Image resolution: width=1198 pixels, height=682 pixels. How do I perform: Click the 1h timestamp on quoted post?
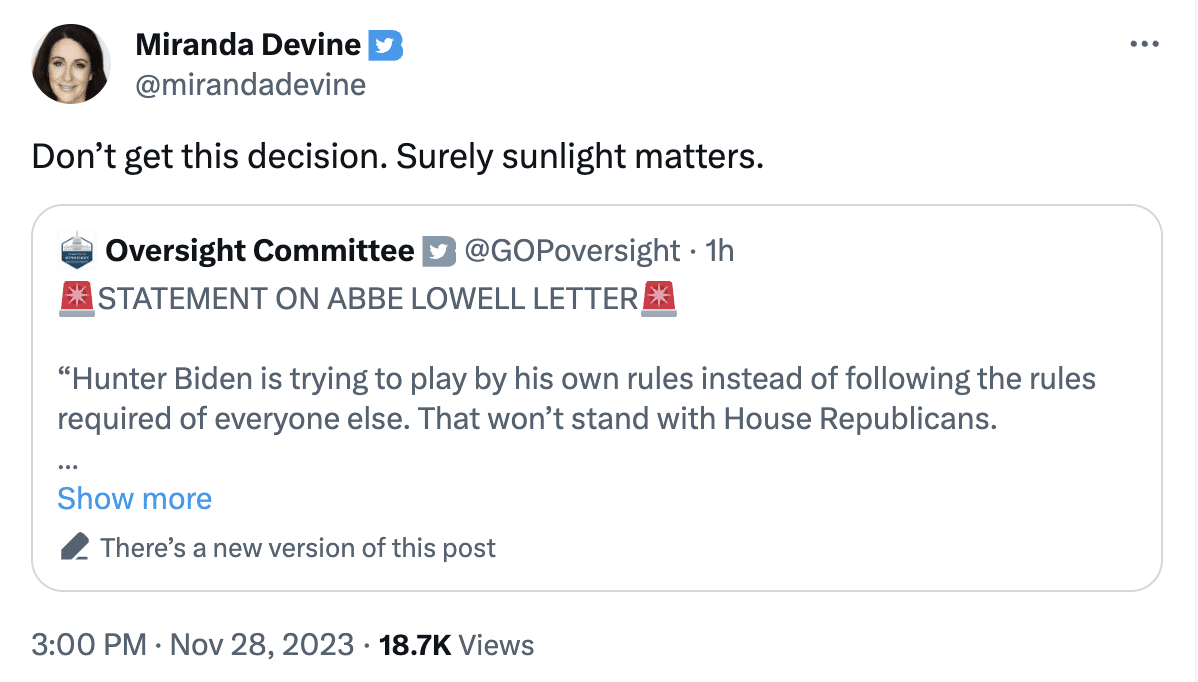coord(720,251)
